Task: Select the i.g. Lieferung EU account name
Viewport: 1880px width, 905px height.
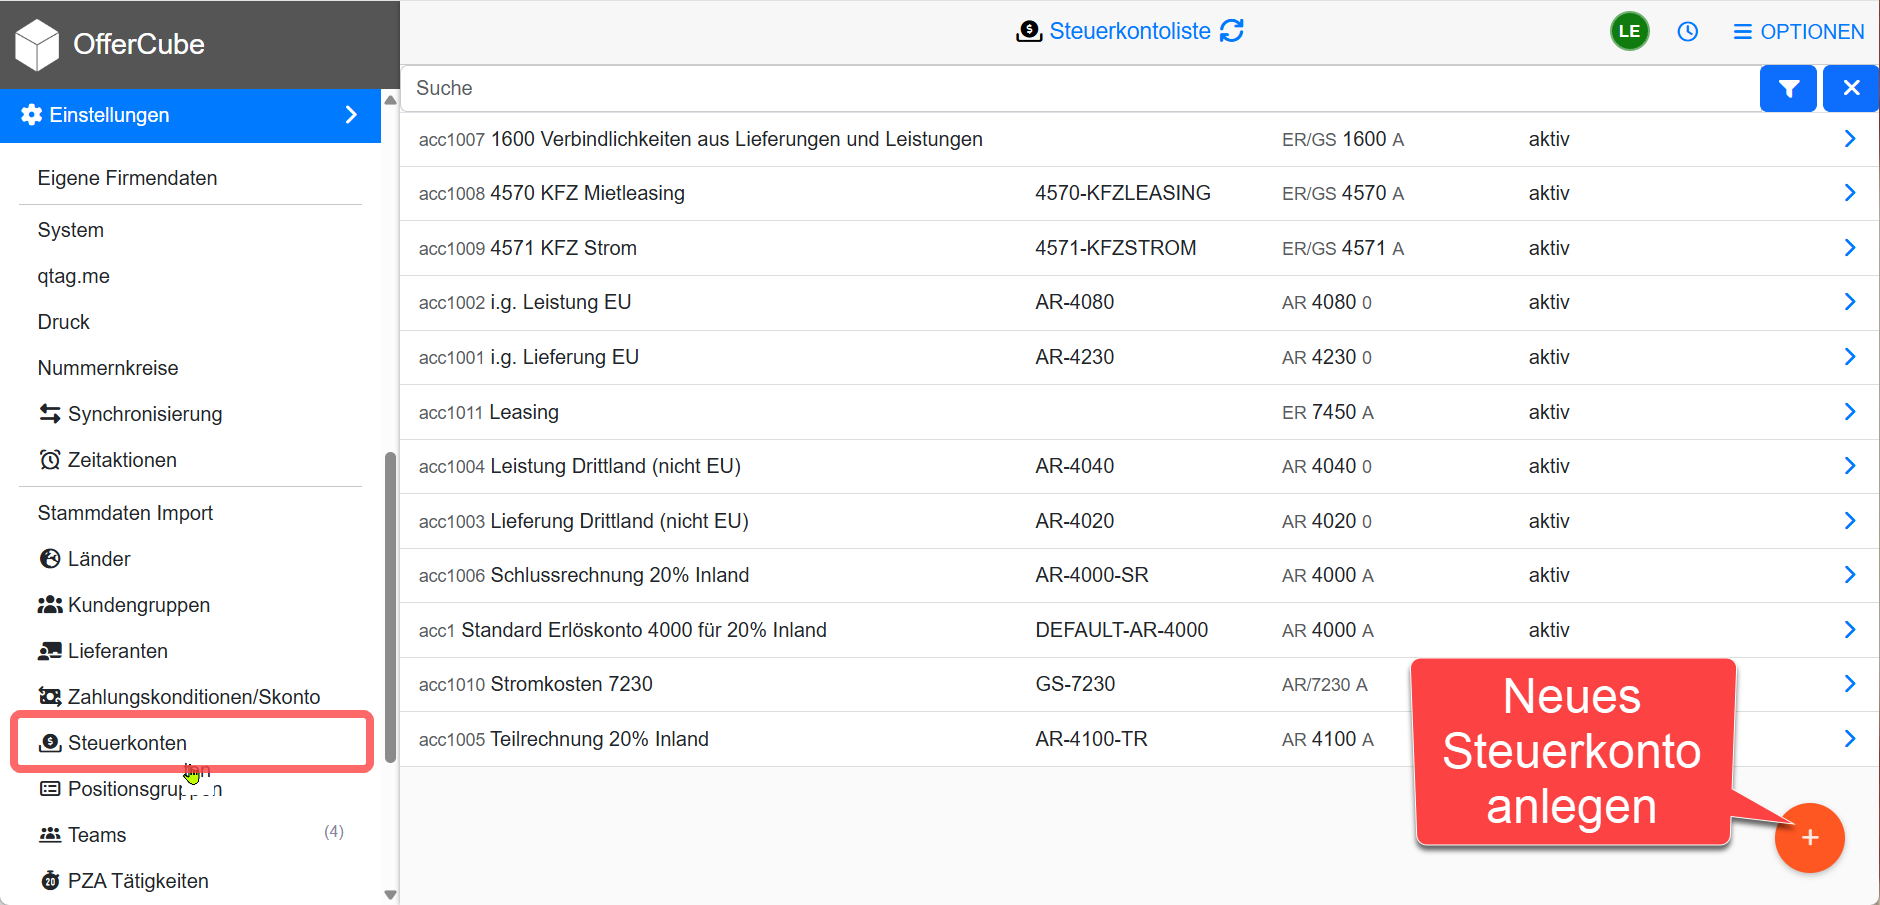Action: pos(564,357)
